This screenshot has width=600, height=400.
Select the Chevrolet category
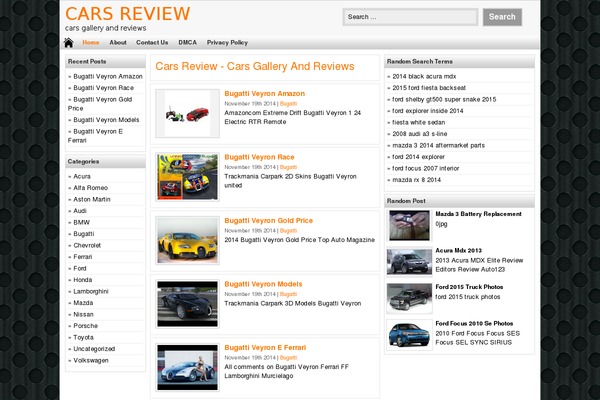tap(87, 245)
